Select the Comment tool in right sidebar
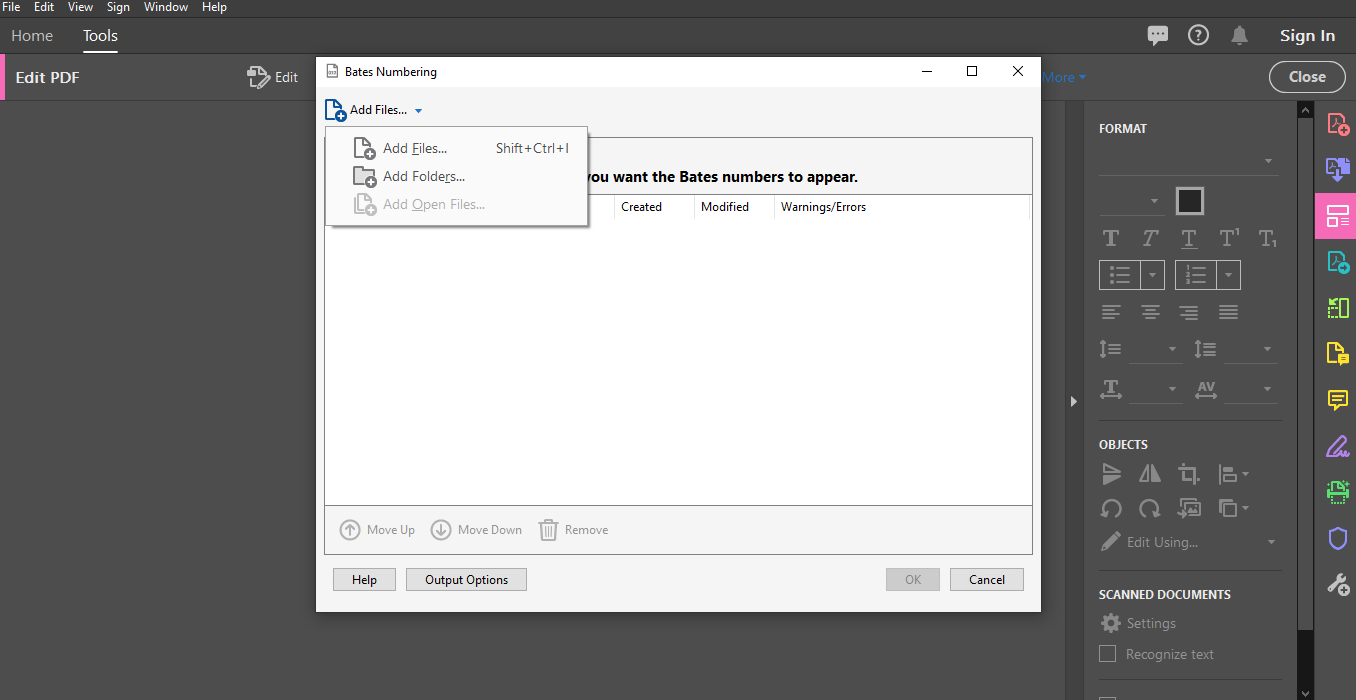This screenshot has width=1356, height=700. [x=1337, y=400]
